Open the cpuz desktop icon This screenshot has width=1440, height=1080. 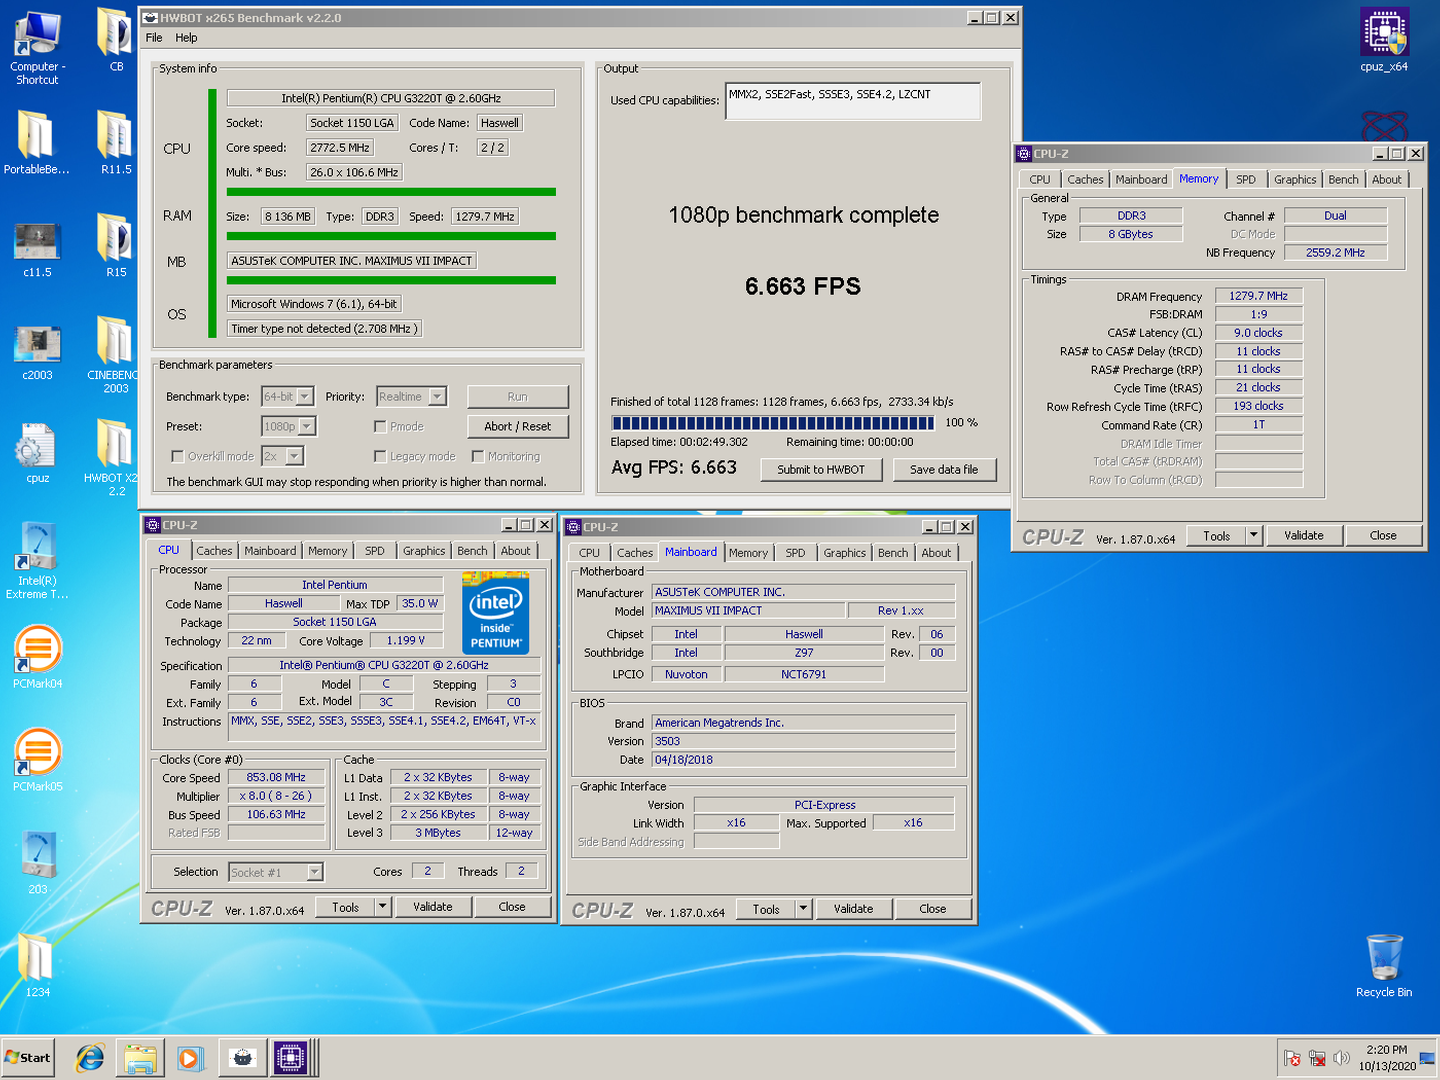pyautogui.click(x=37, y=453)
